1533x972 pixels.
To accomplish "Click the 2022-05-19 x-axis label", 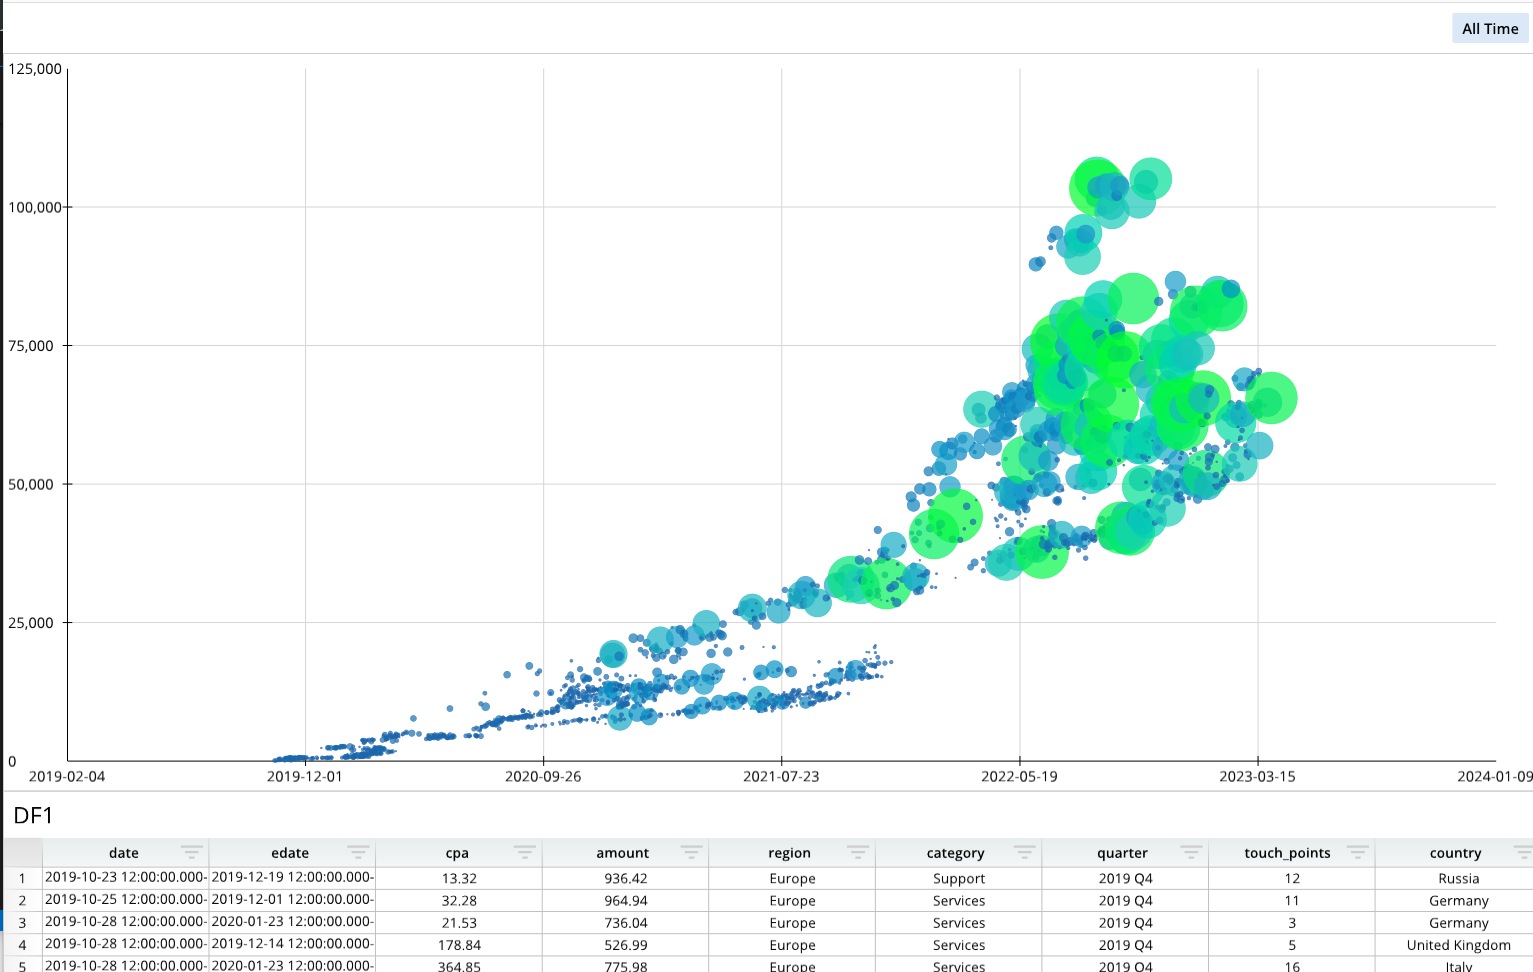I will coord(1019,776).
